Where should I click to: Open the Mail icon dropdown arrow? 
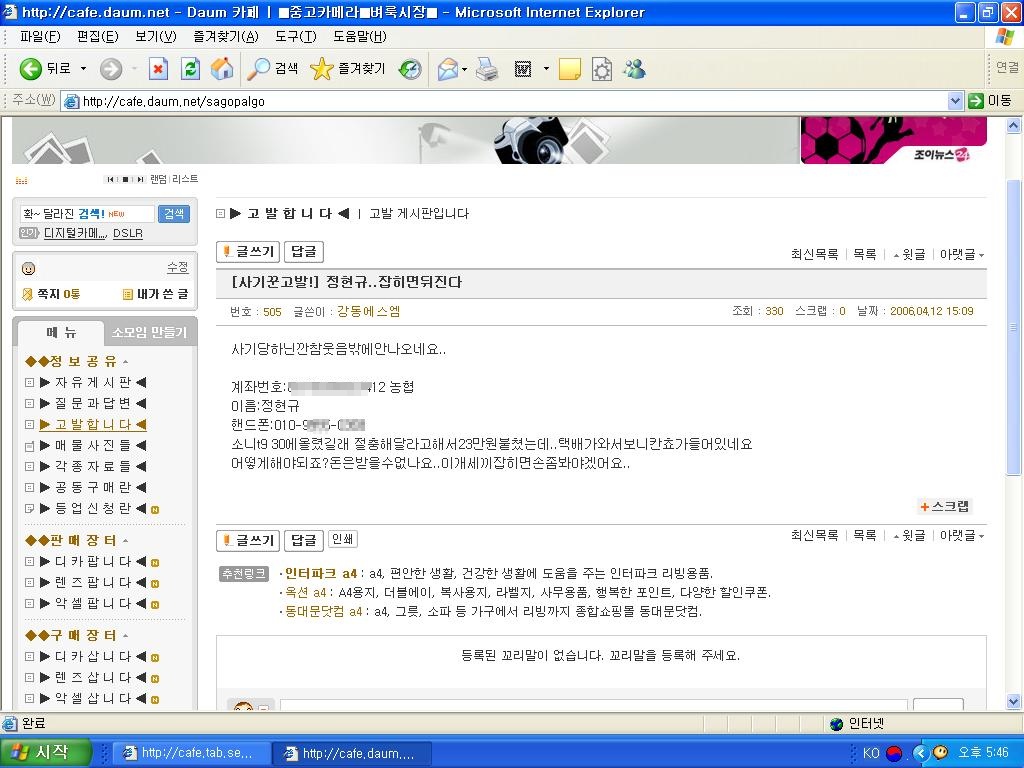[x=464, y=69]
